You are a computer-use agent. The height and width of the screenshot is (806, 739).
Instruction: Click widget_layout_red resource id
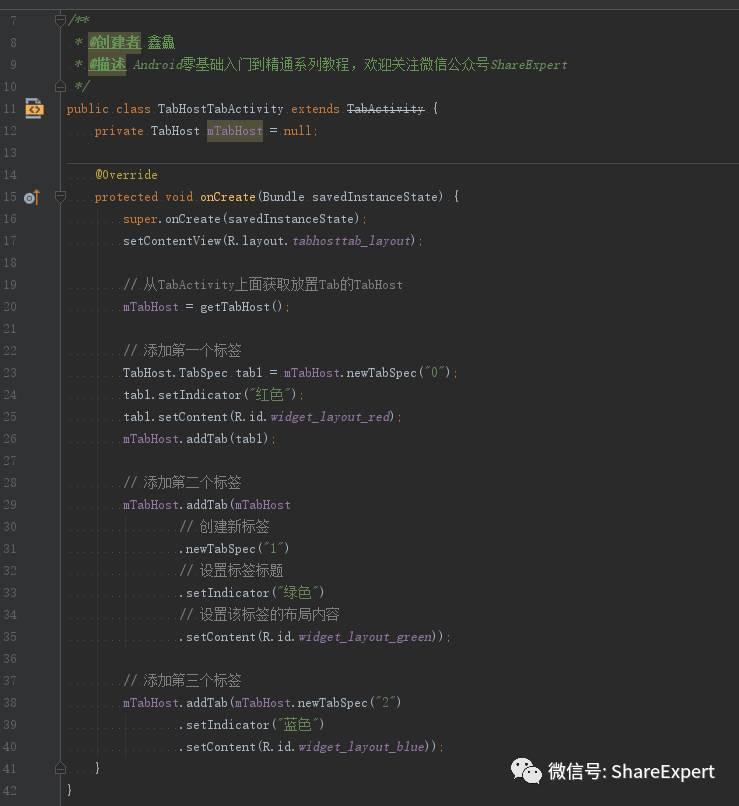[x=331, y=417]
